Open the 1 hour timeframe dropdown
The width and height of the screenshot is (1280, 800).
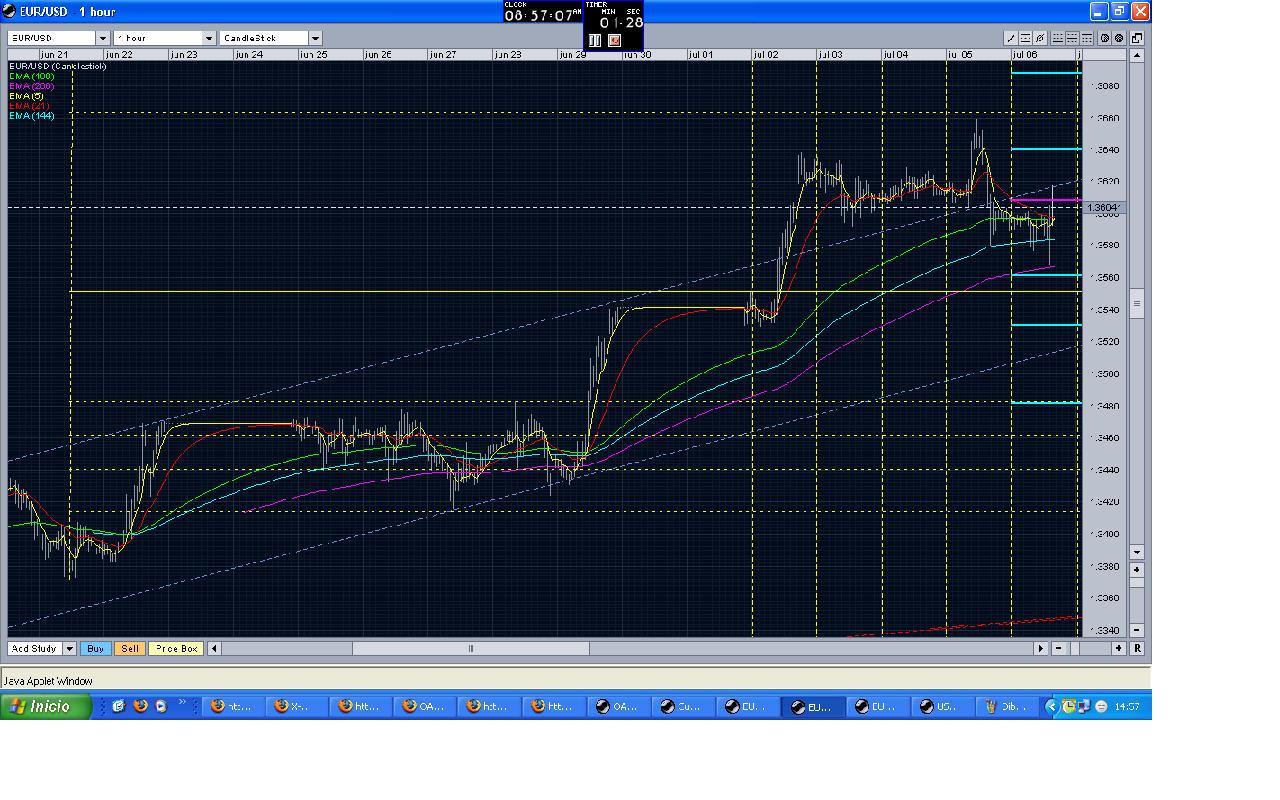click(x=209, y=38)
